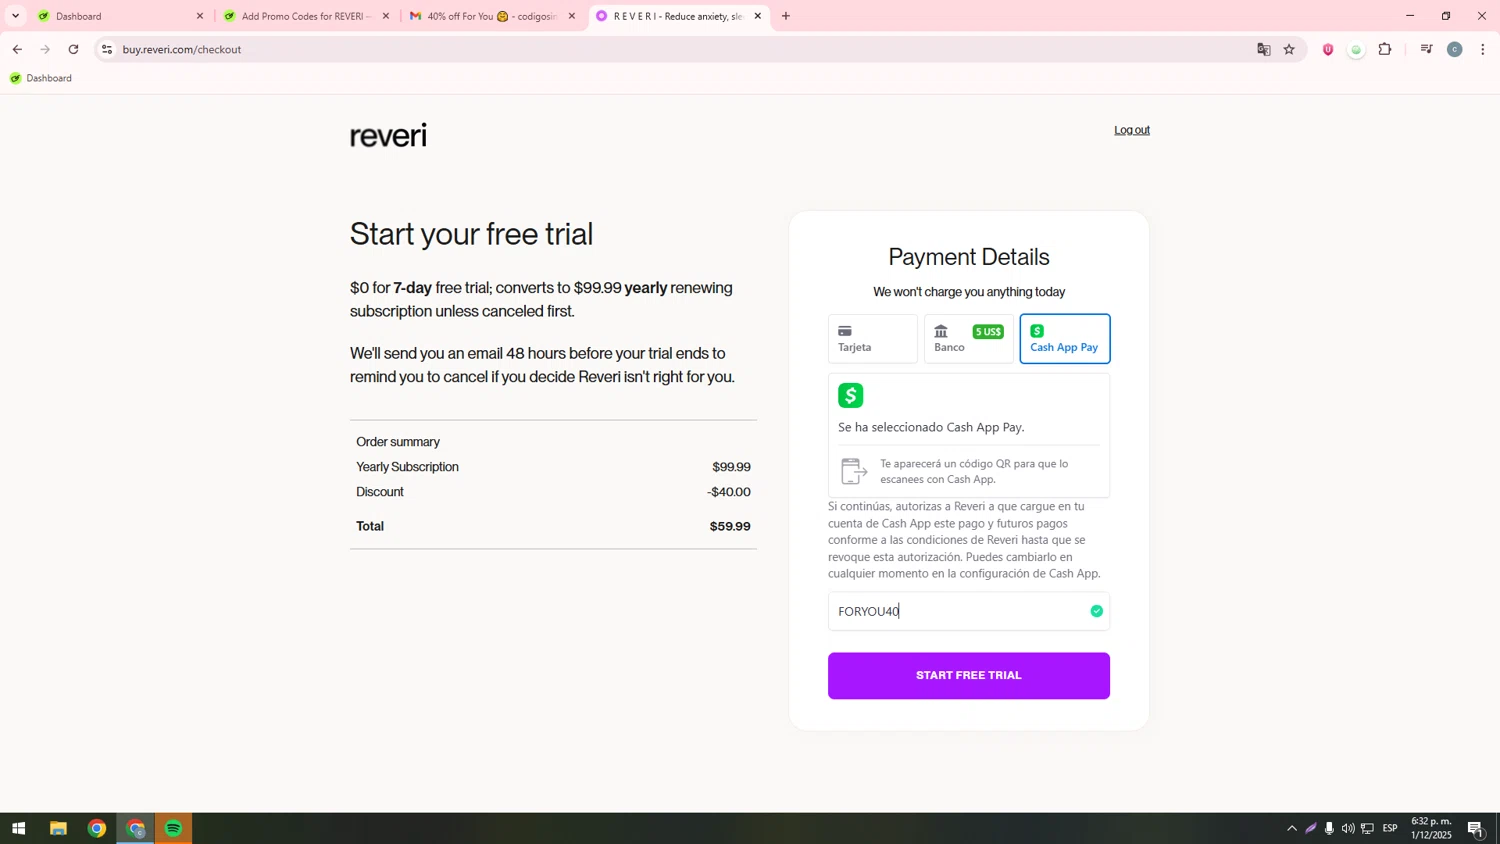Click the QR code scan device icon

pos(854,471)
